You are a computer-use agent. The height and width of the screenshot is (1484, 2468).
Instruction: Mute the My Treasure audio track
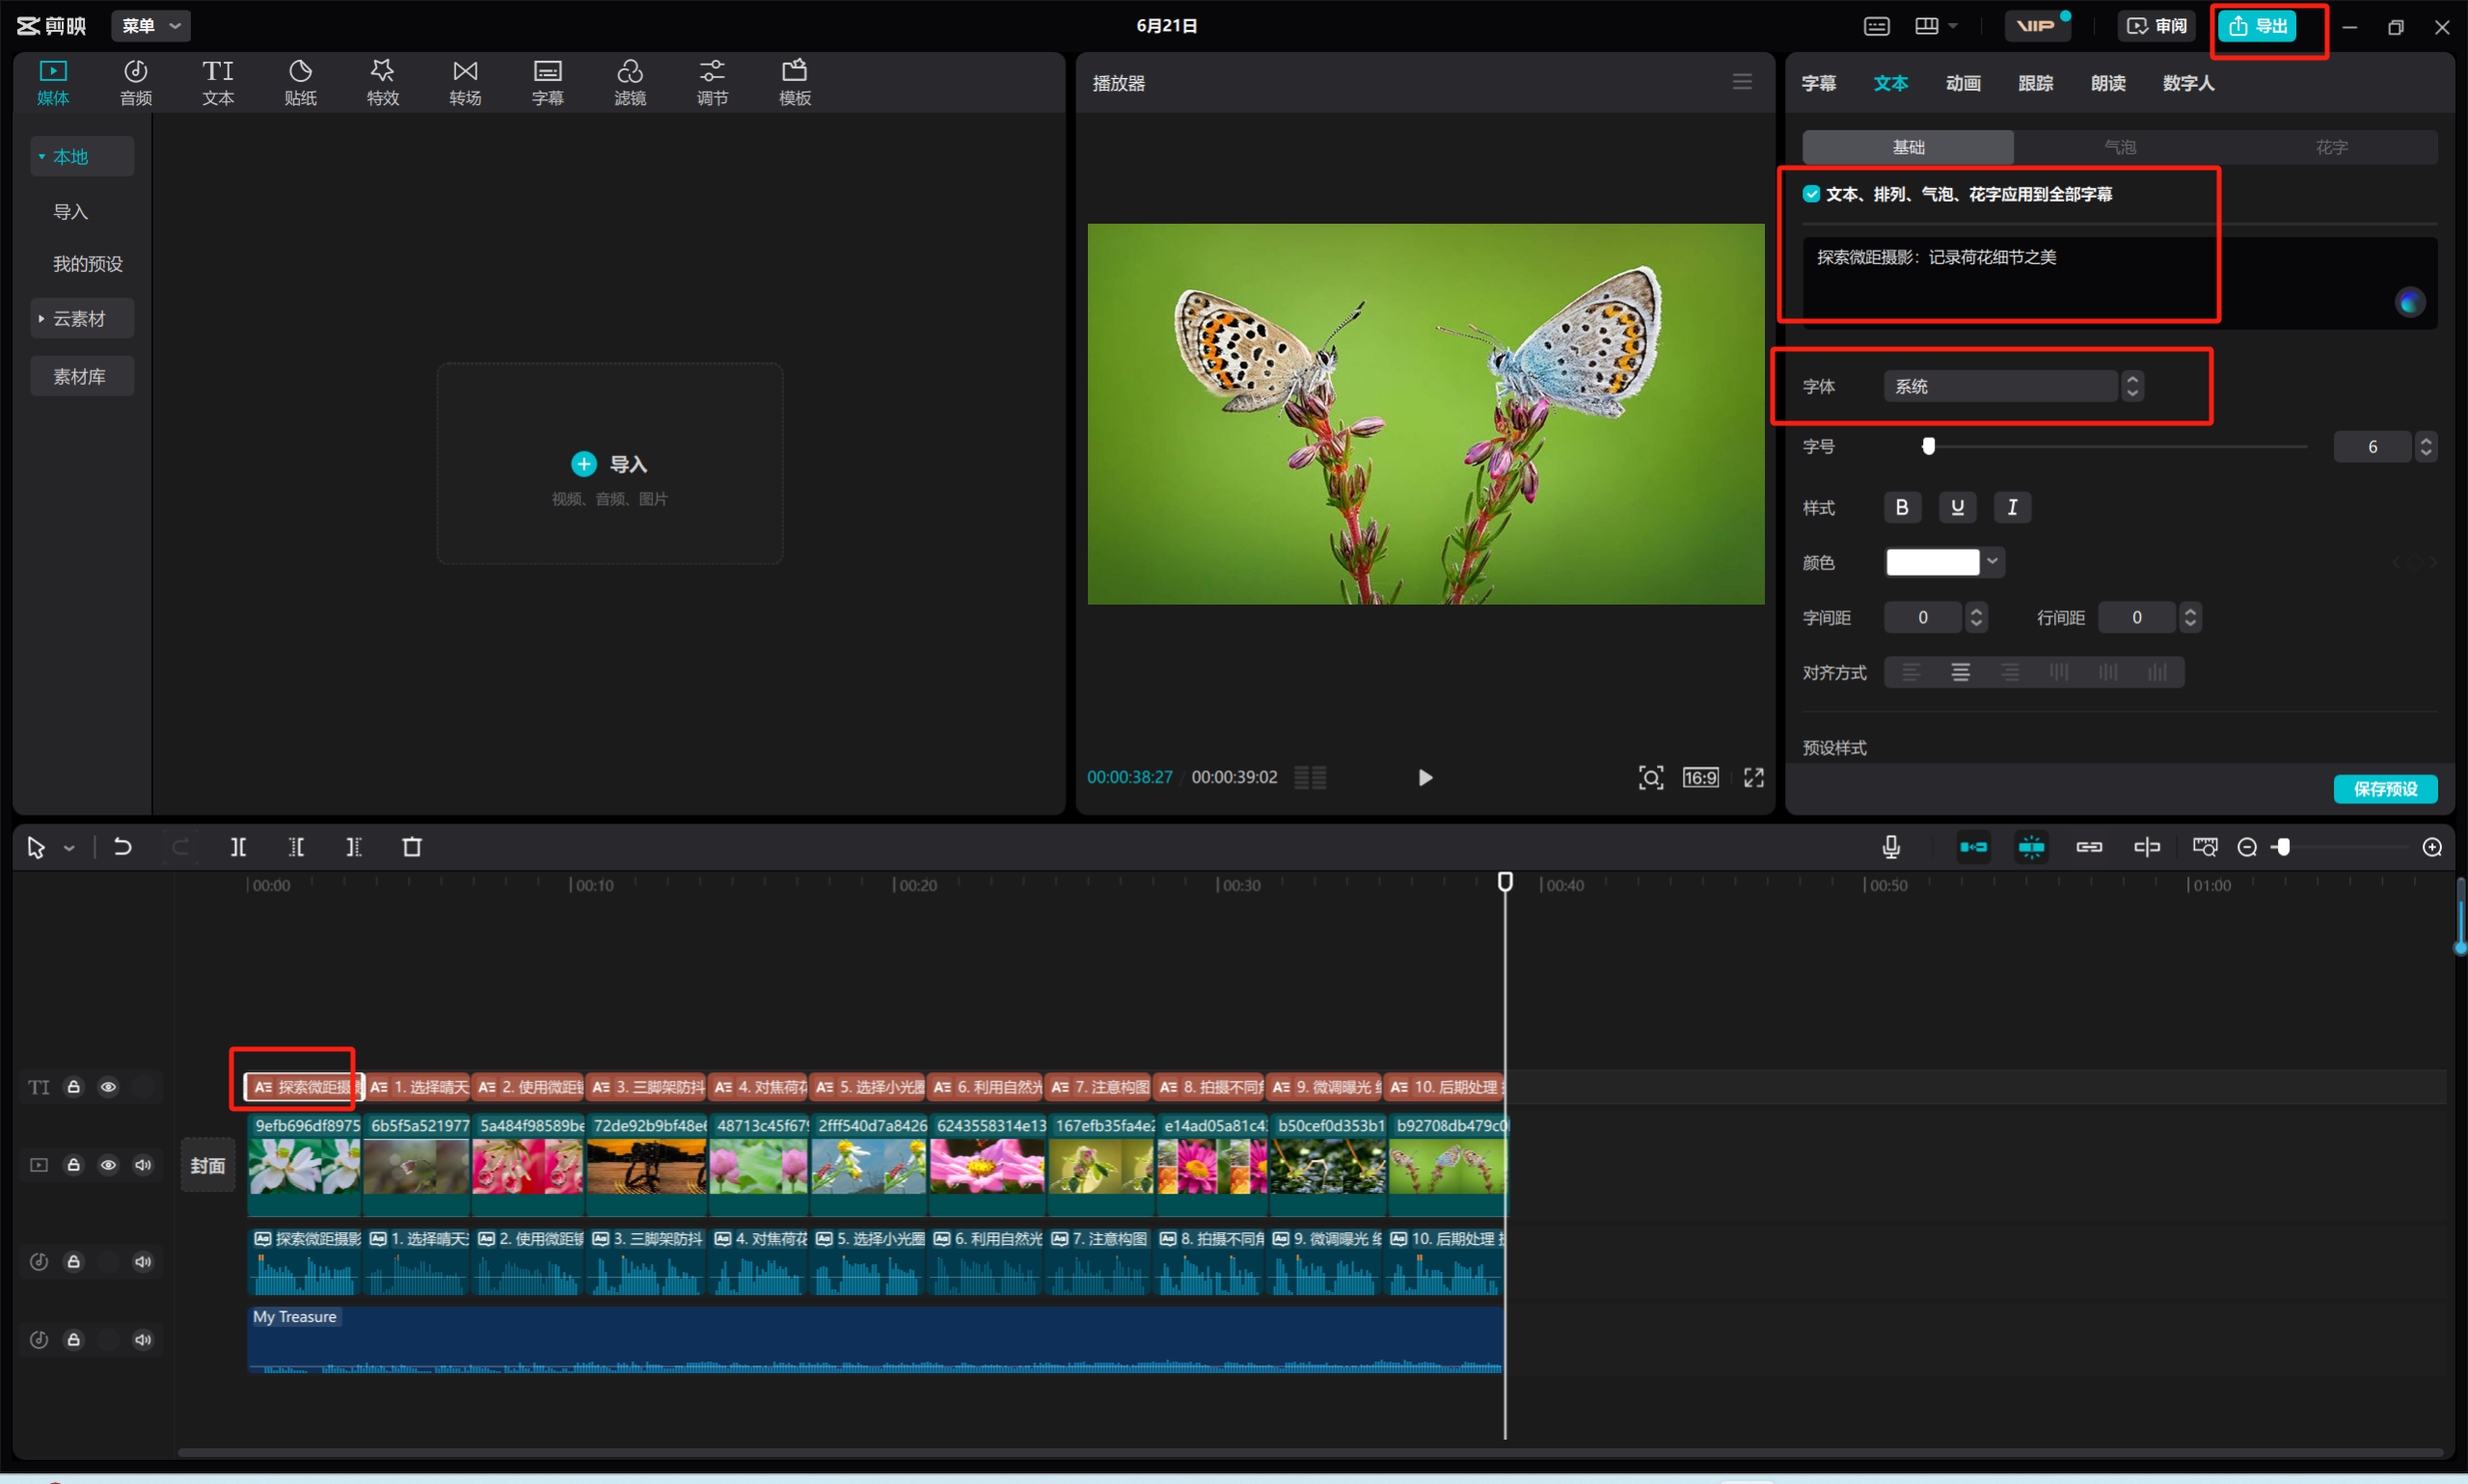click(x=143, y=1340)
